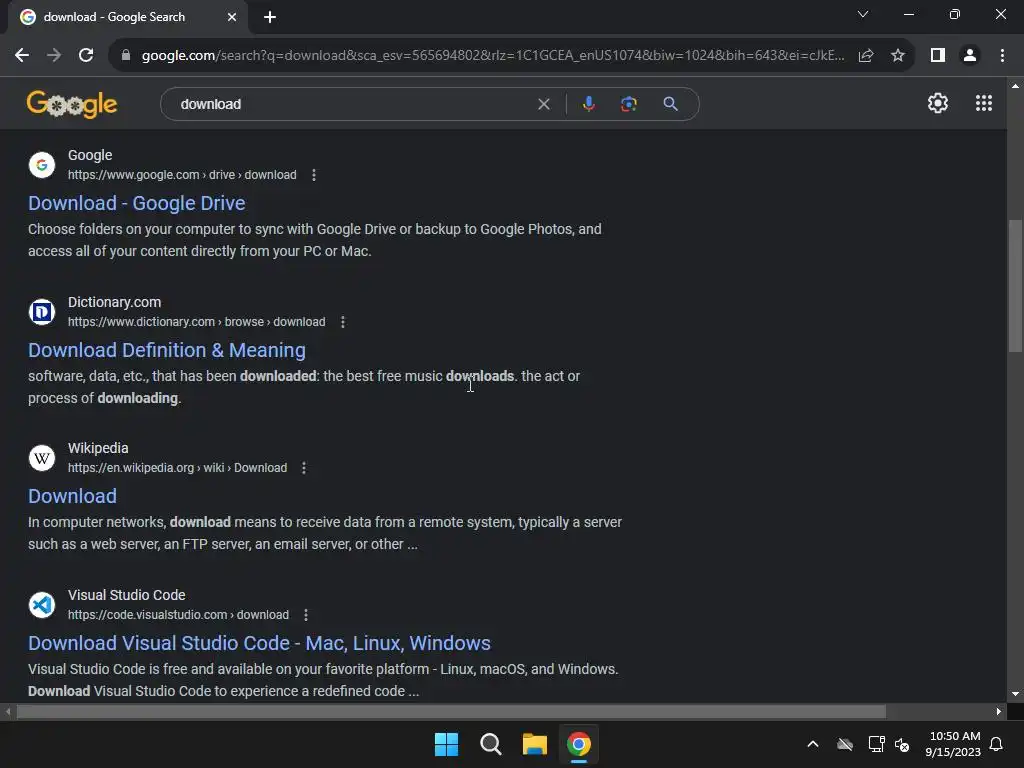
Task: Open the Wikipedia Download article link
Action: tap(72, 496)
